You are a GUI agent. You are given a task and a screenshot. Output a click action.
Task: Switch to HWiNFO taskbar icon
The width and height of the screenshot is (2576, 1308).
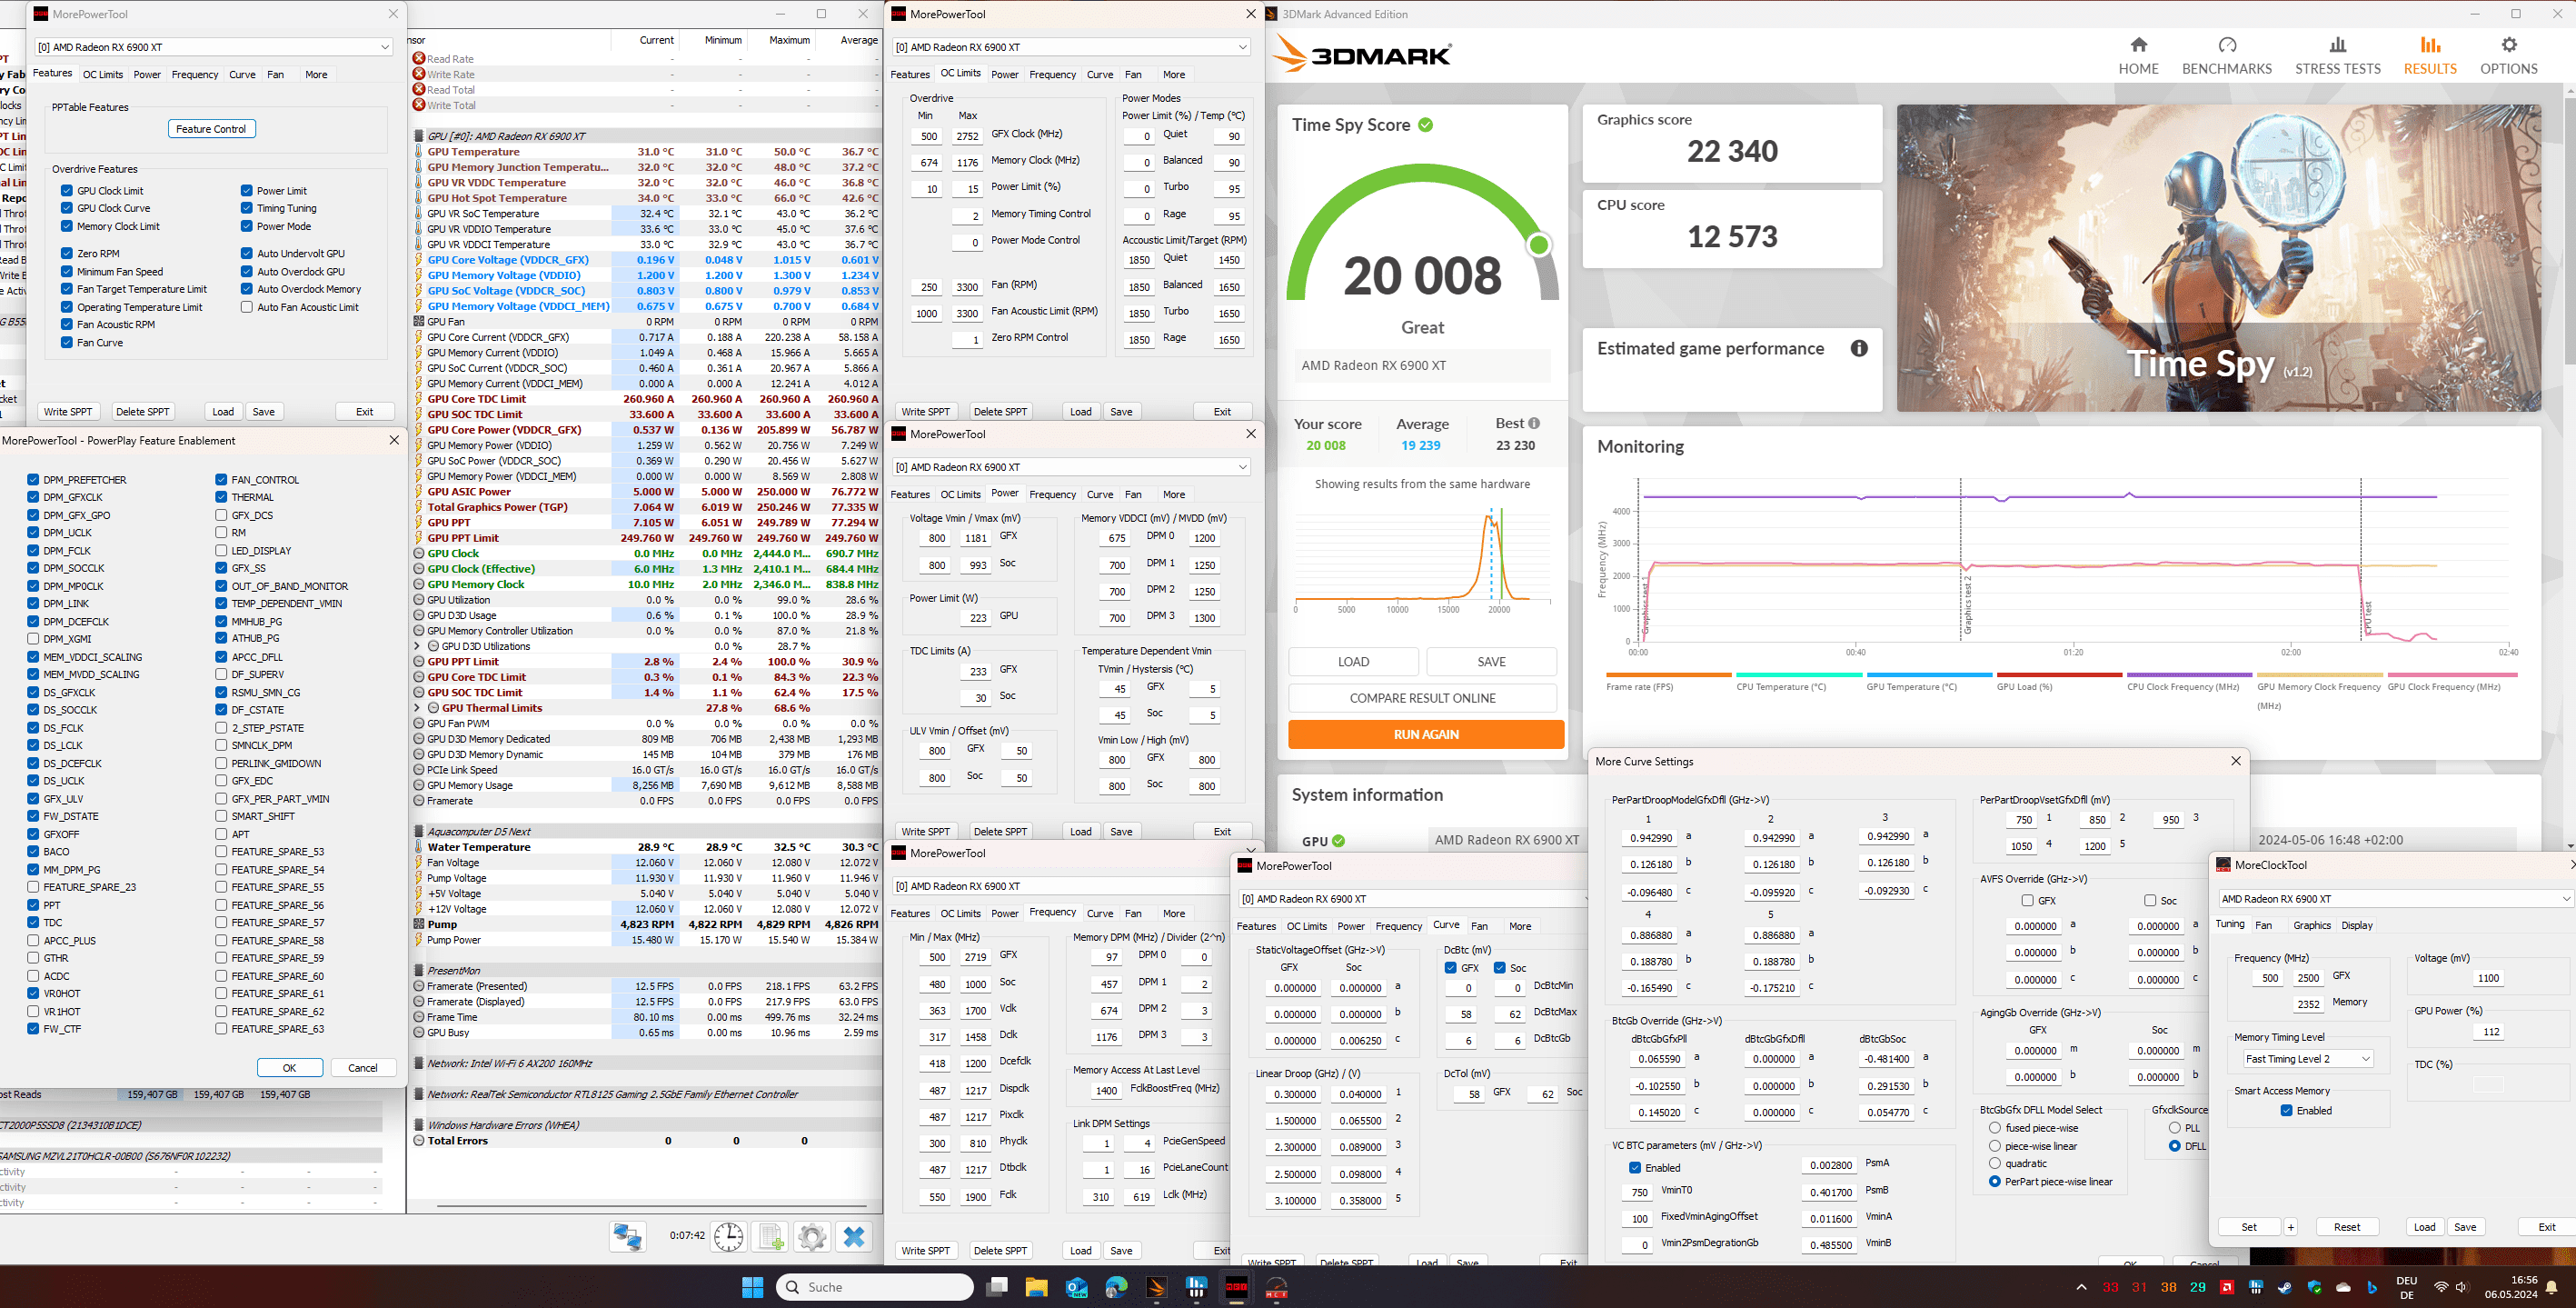pos(1196,1287)
